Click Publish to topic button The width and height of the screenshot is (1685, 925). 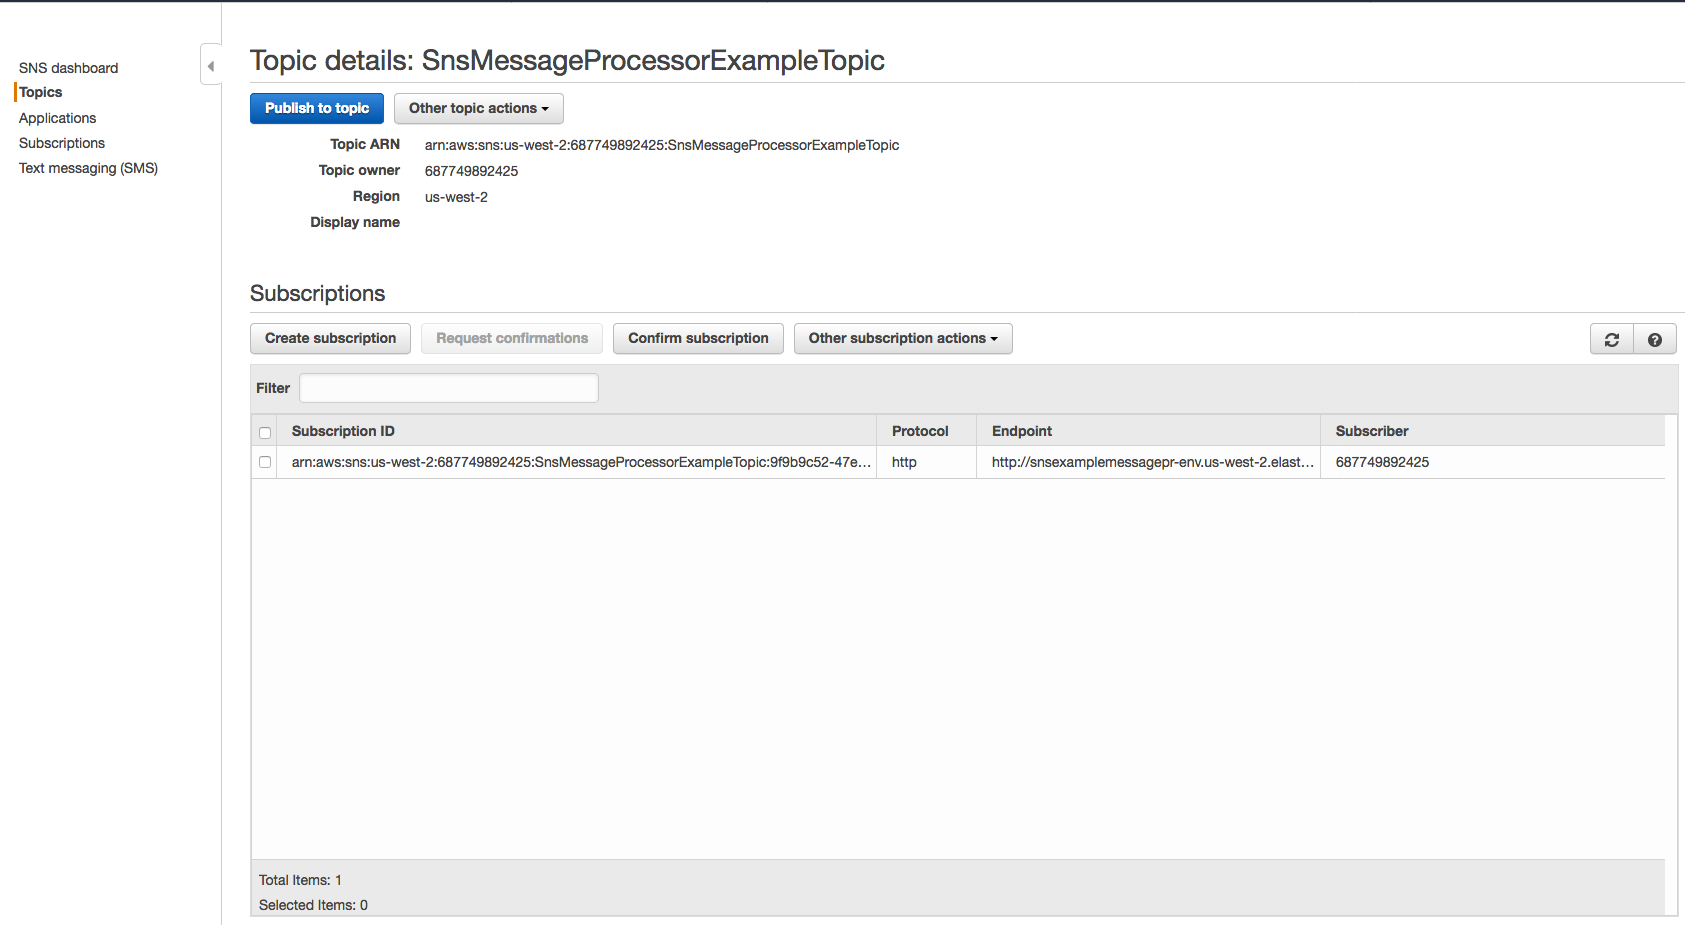[317, 108]
